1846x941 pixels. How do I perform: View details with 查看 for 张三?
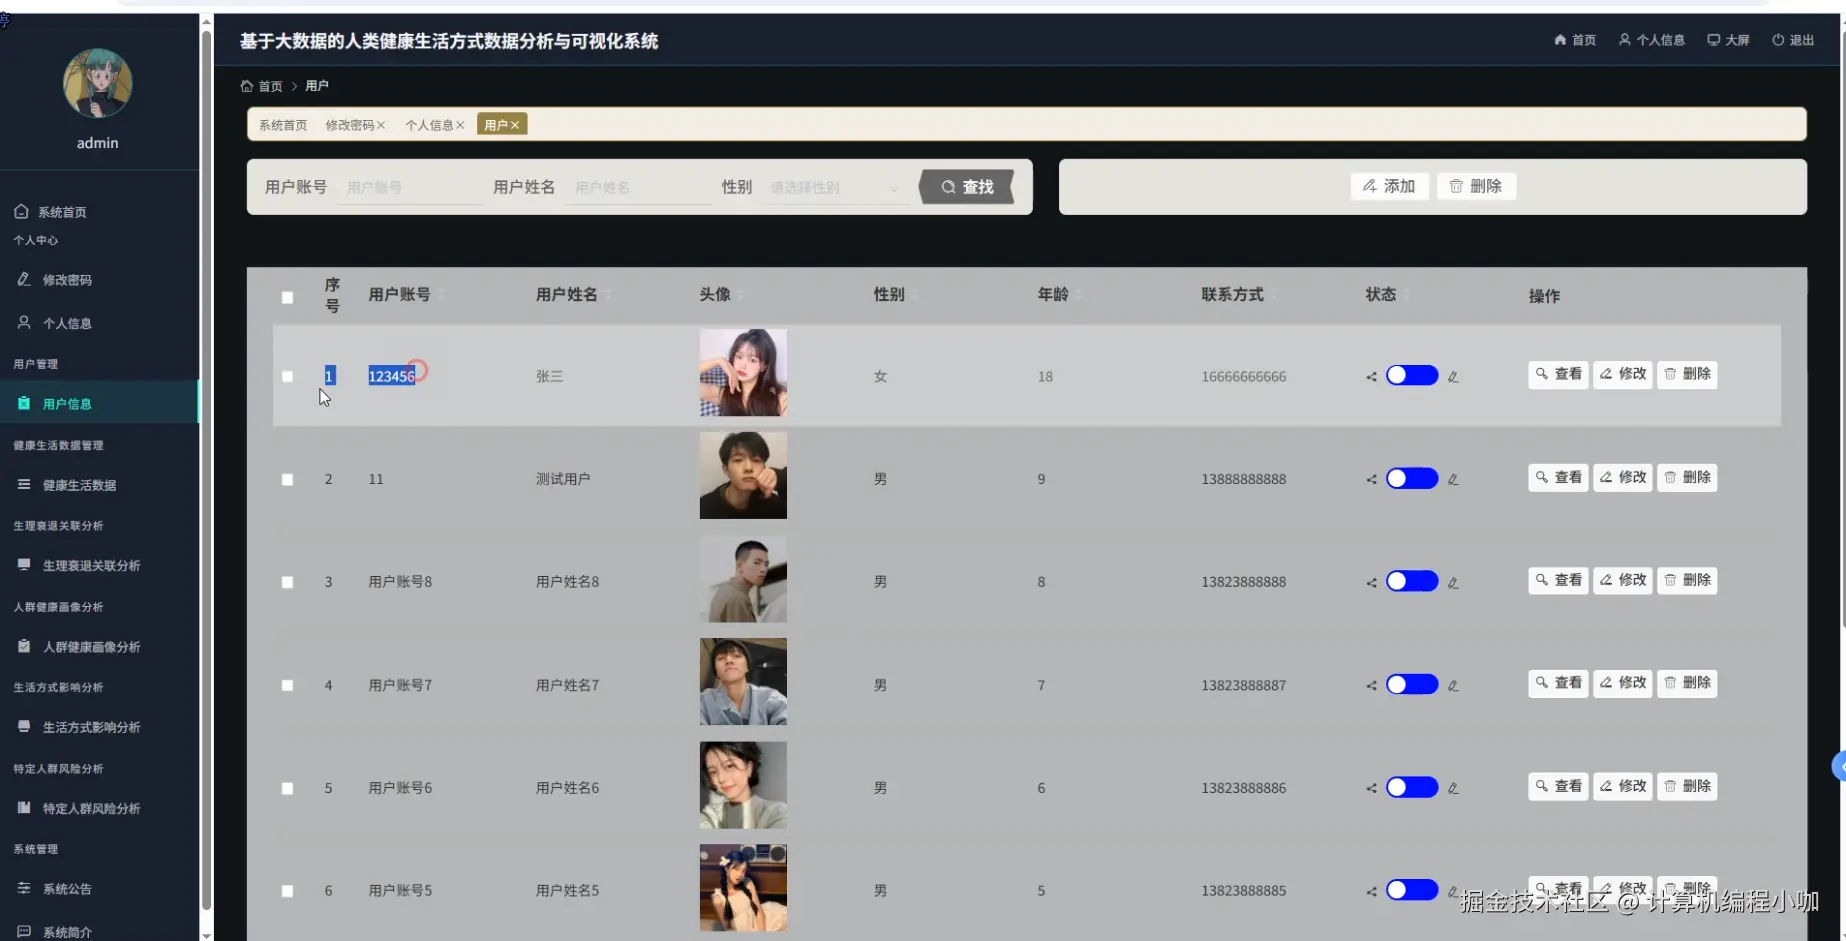(1558, 374)
